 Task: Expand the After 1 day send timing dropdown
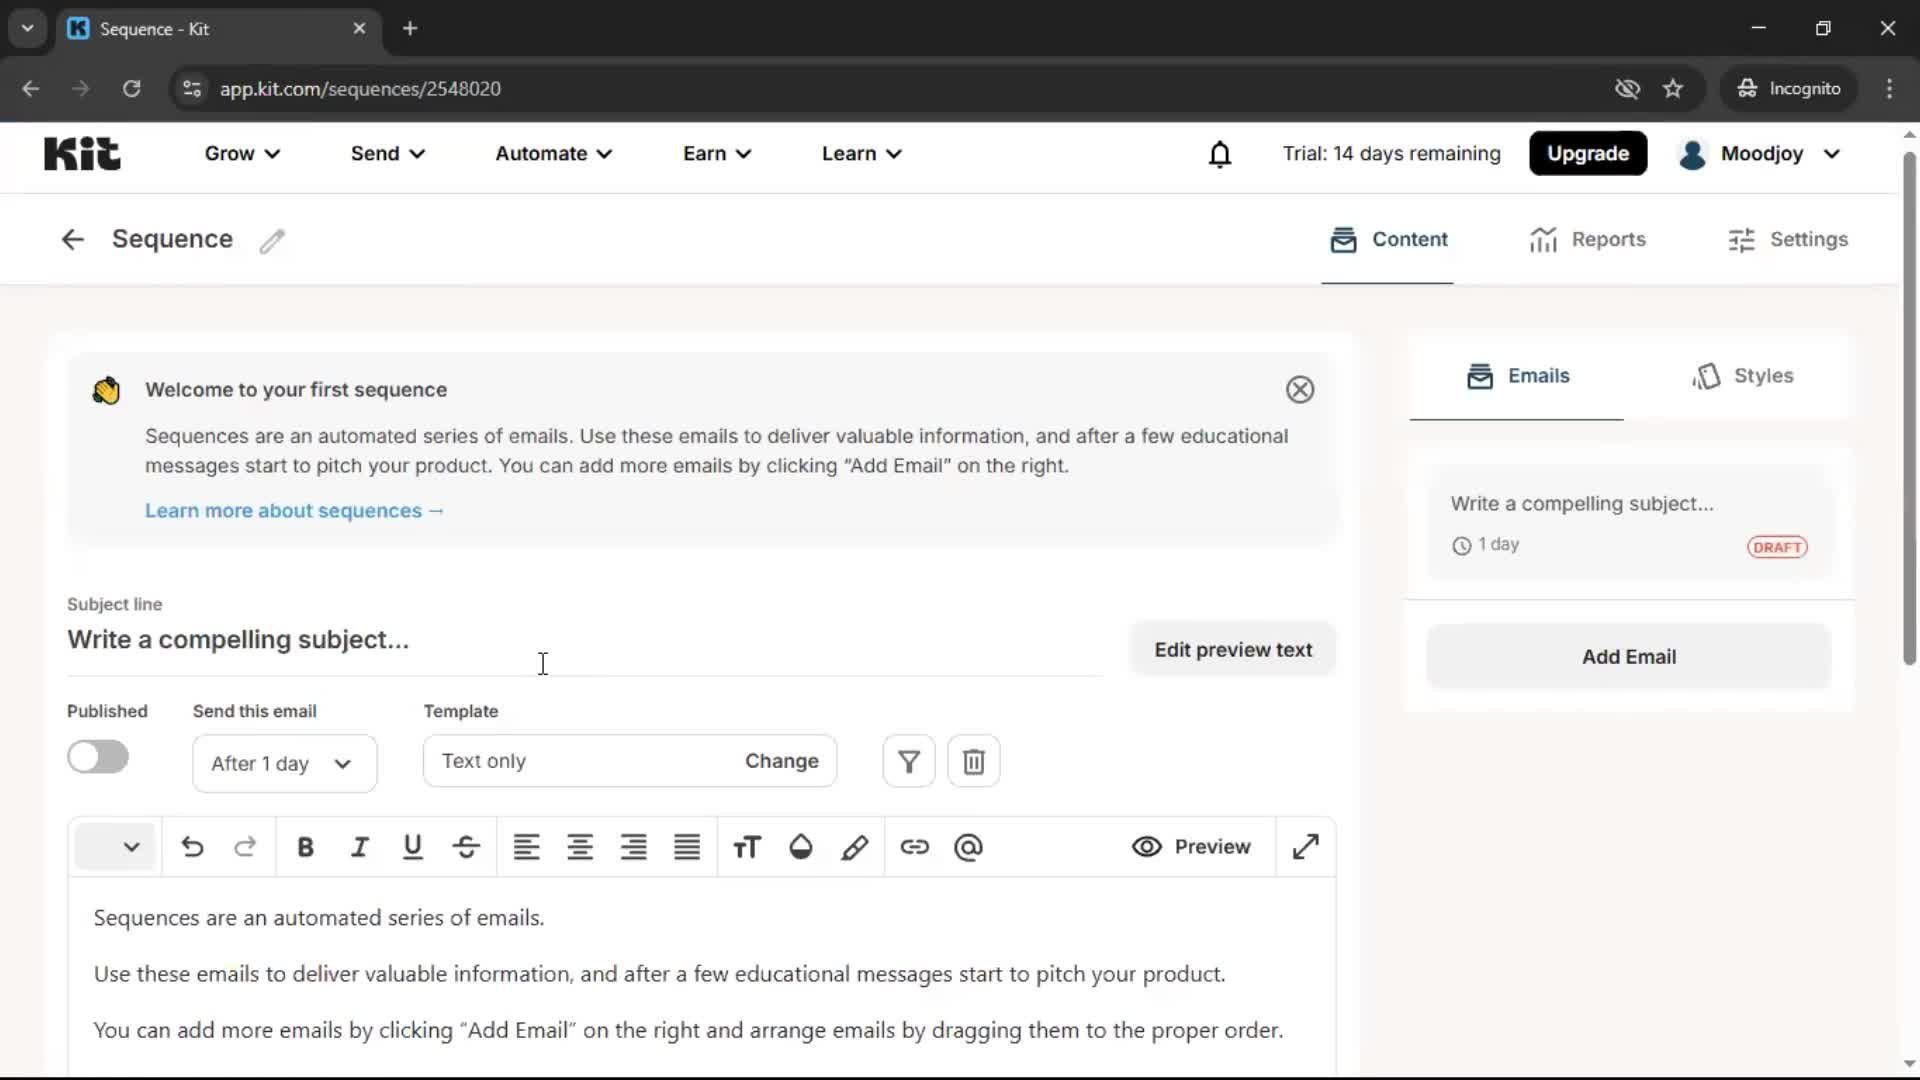click(284, 763)
